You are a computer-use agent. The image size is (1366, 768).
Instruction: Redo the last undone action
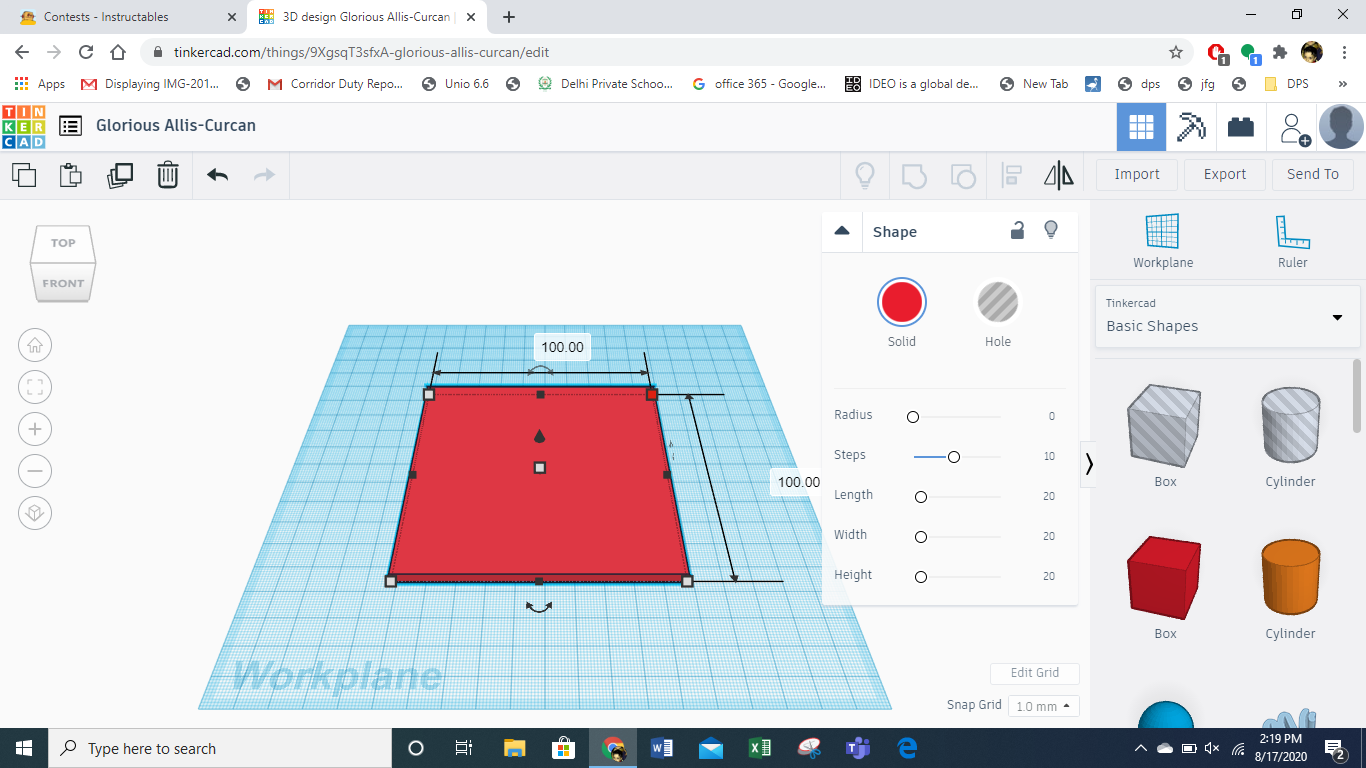[x=264, y=175]
